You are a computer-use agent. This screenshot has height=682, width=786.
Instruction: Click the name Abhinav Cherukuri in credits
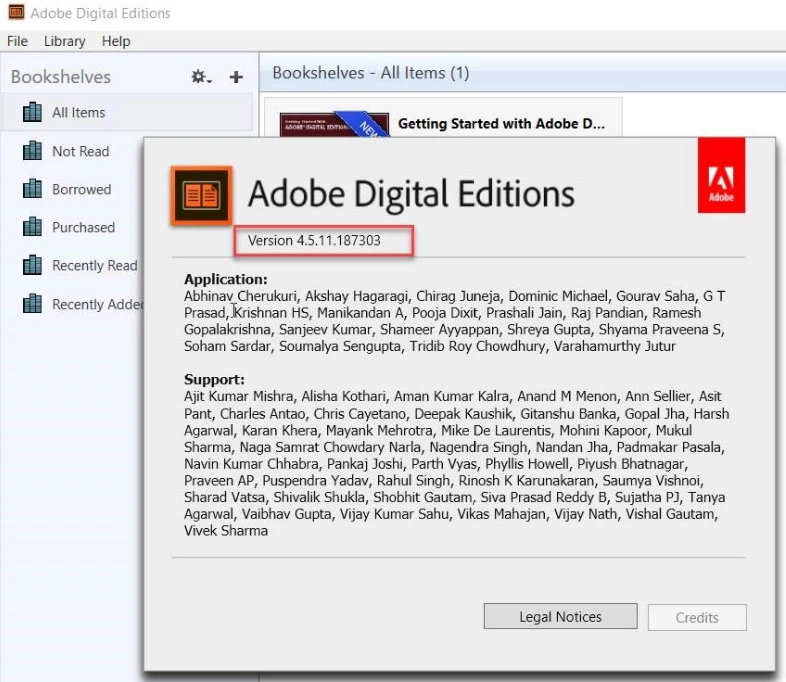point(240,296)
